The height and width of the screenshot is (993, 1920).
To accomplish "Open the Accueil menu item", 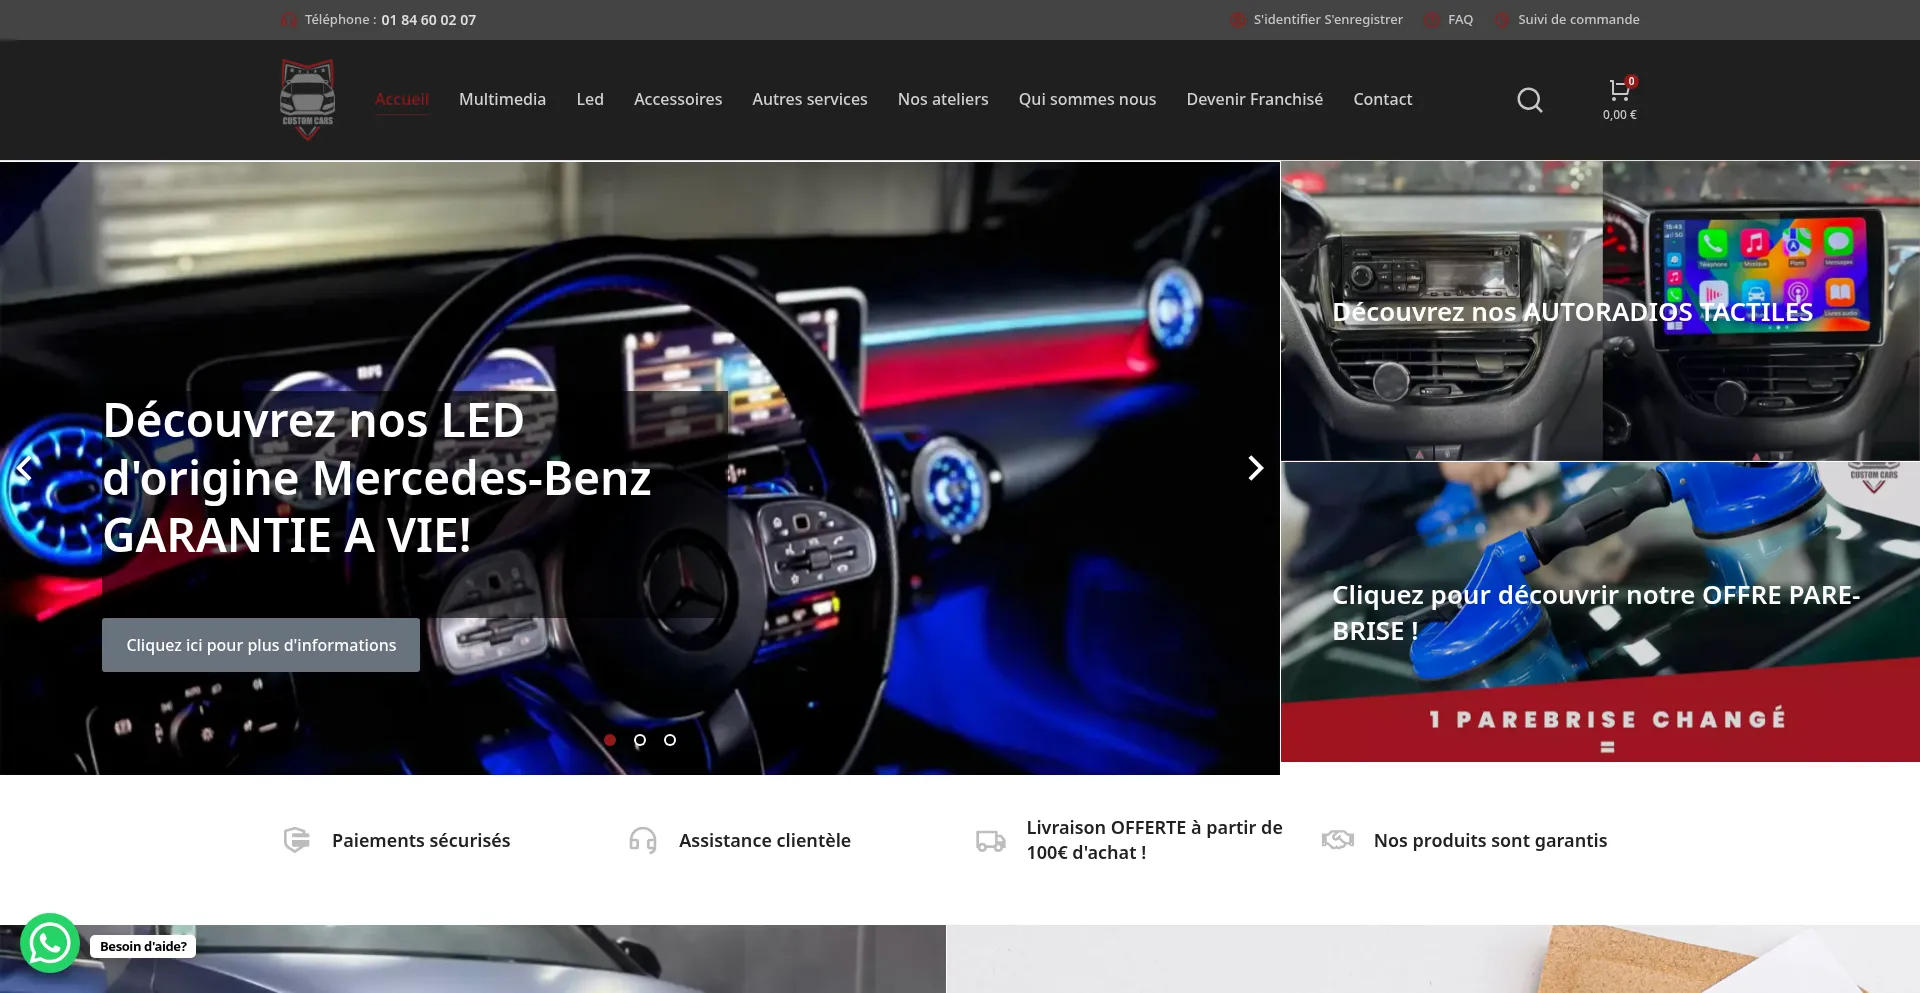I will [x=402, y=99].
